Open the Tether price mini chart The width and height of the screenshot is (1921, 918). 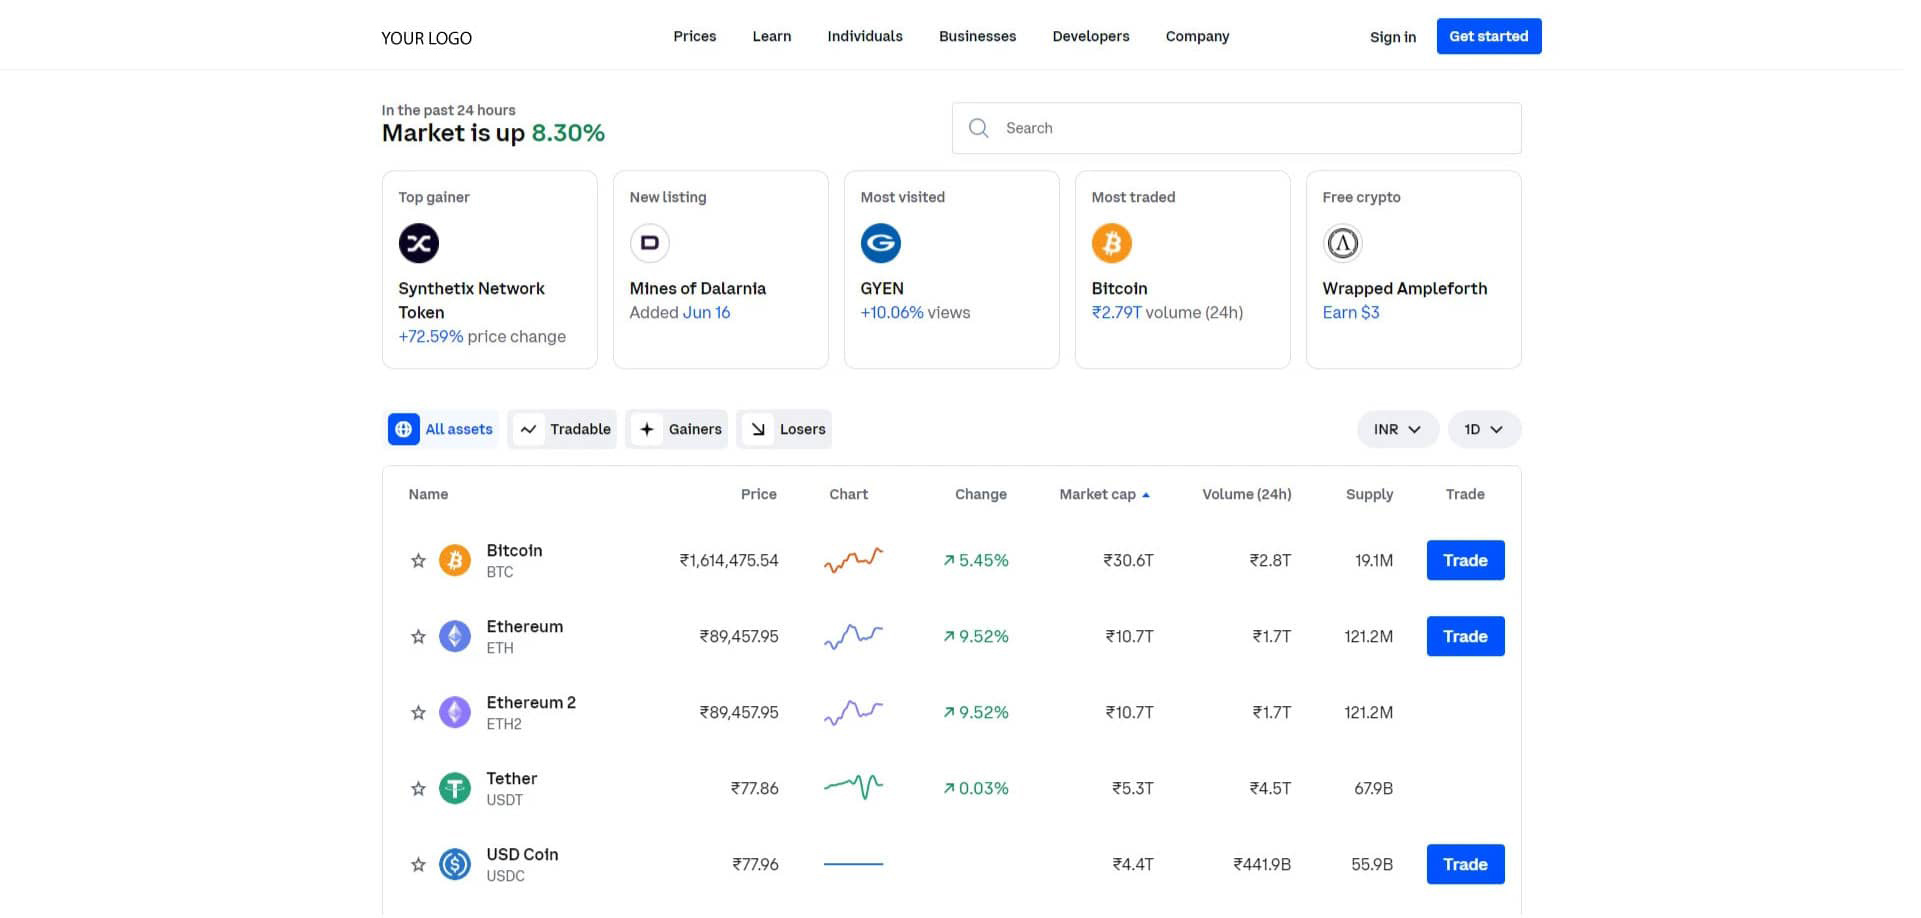(x=853, y=788)
